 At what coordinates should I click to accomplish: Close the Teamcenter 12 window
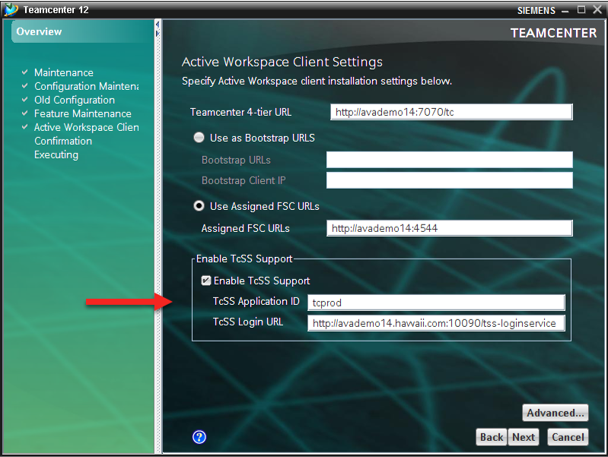pos(597,10)
